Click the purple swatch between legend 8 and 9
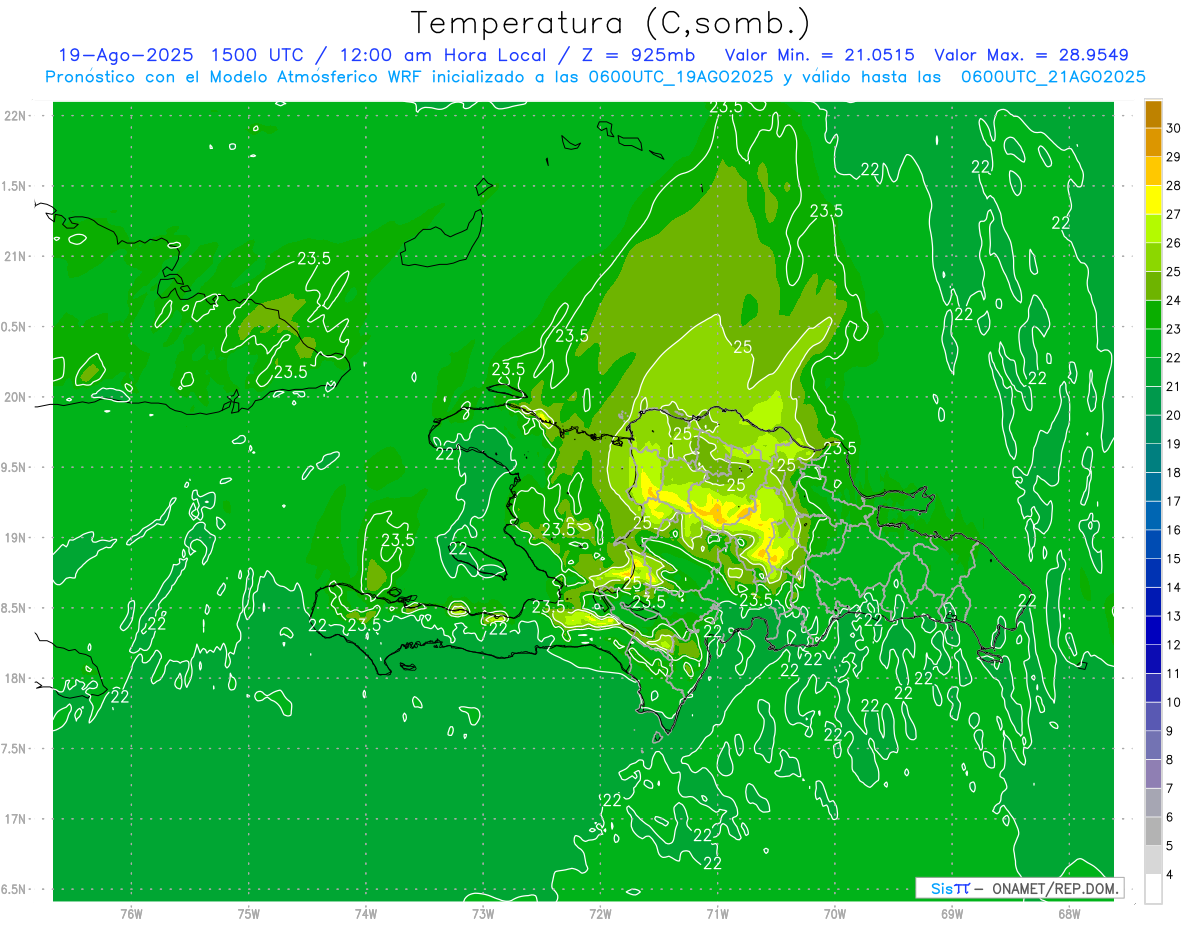Viewport: 1200px width, 927px height. point(1153,746)
